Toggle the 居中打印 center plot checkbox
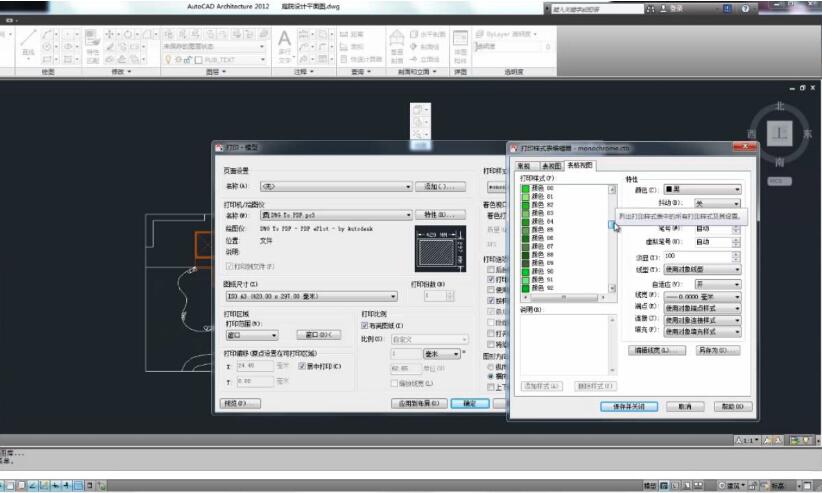The height and width of the screenshot is (493, 822). [302, 366]
